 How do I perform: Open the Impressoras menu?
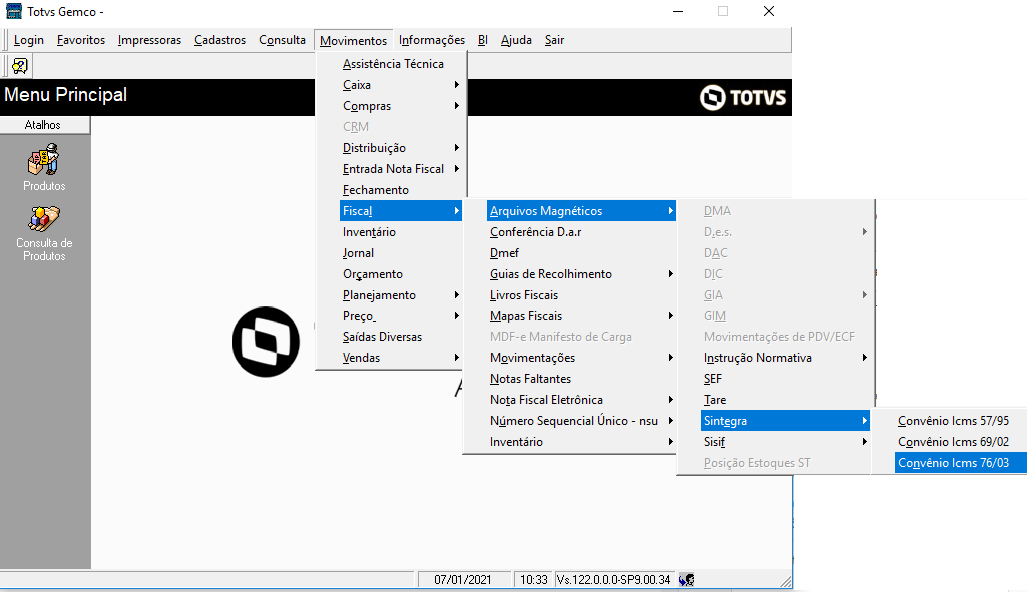149,40
